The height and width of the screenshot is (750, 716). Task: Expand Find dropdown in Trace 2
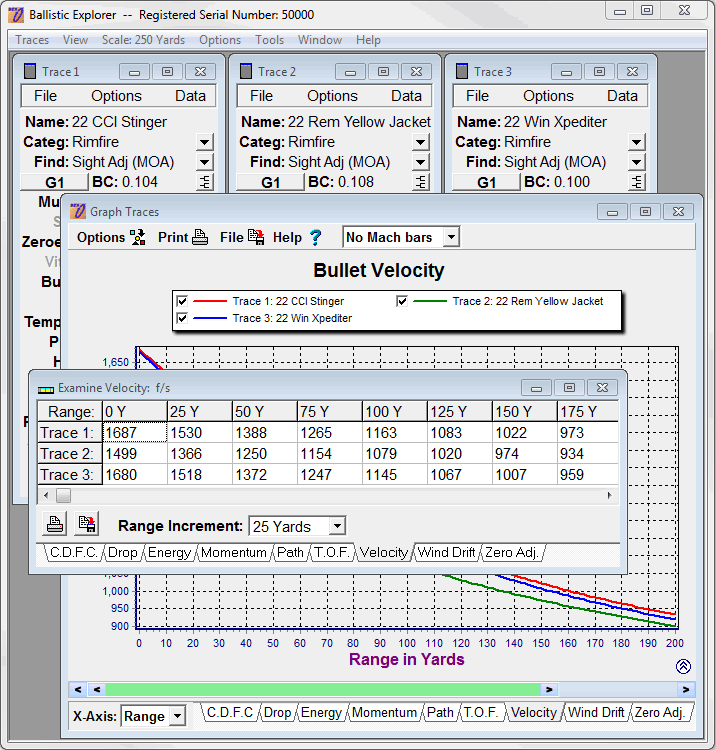click(420, 162)
